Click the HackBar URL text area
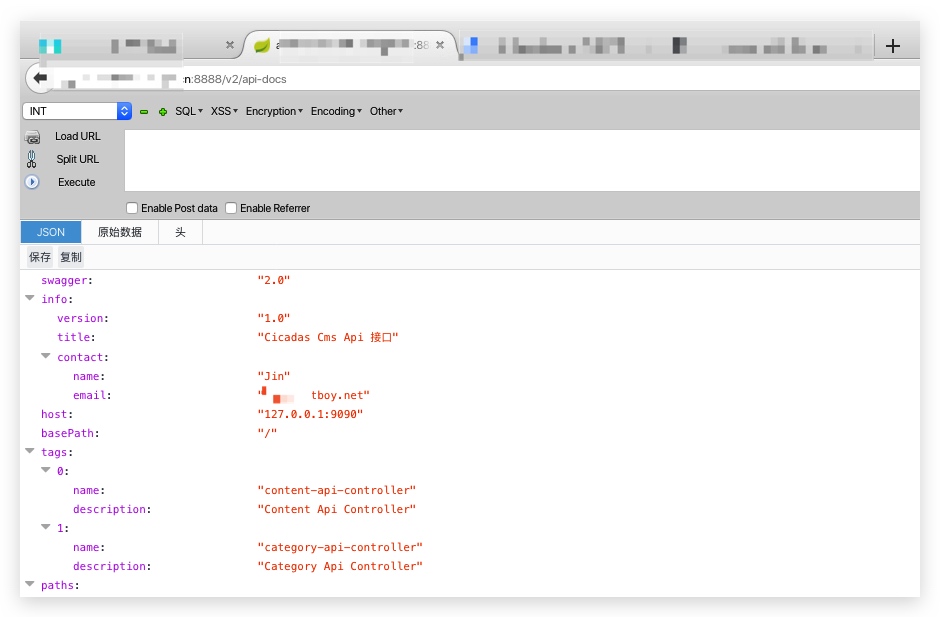The image size is (940, 617). pos(522,161)
